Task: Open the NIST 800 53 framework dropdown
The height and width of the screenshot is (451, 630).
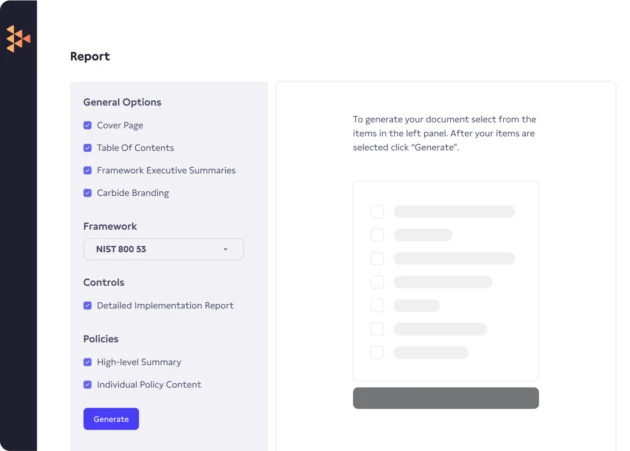Action: pyautogui.click(x=163, y=249)
